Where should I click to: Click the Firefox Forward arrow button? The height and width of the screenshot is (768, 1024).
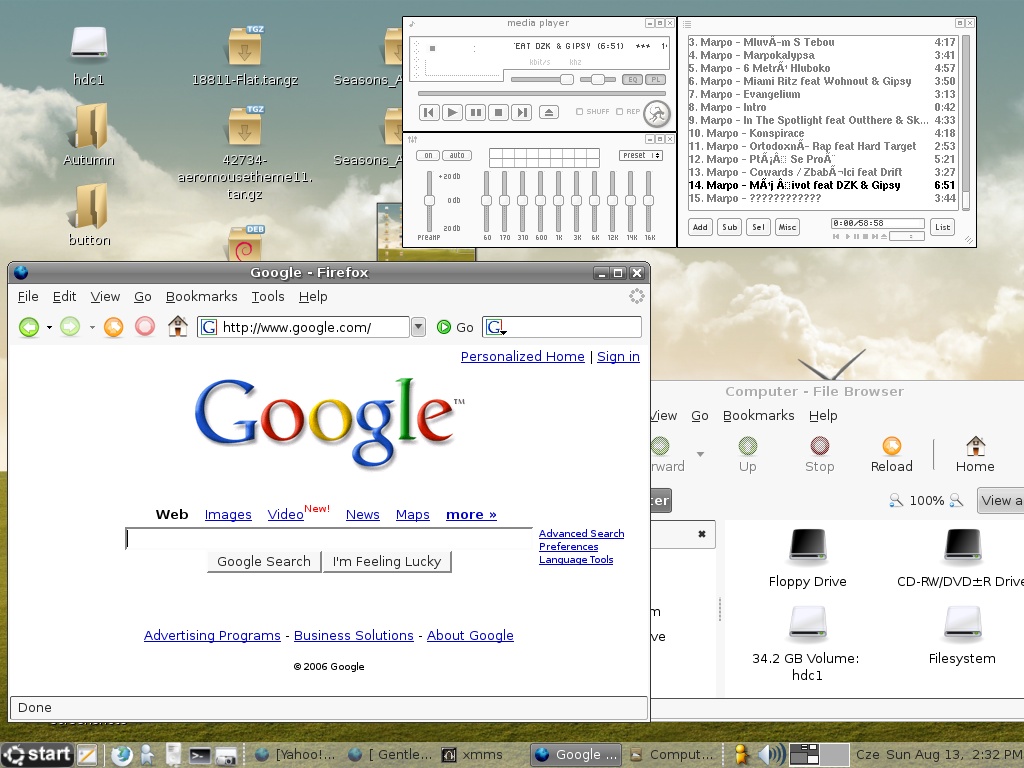[x=70, y=327]
